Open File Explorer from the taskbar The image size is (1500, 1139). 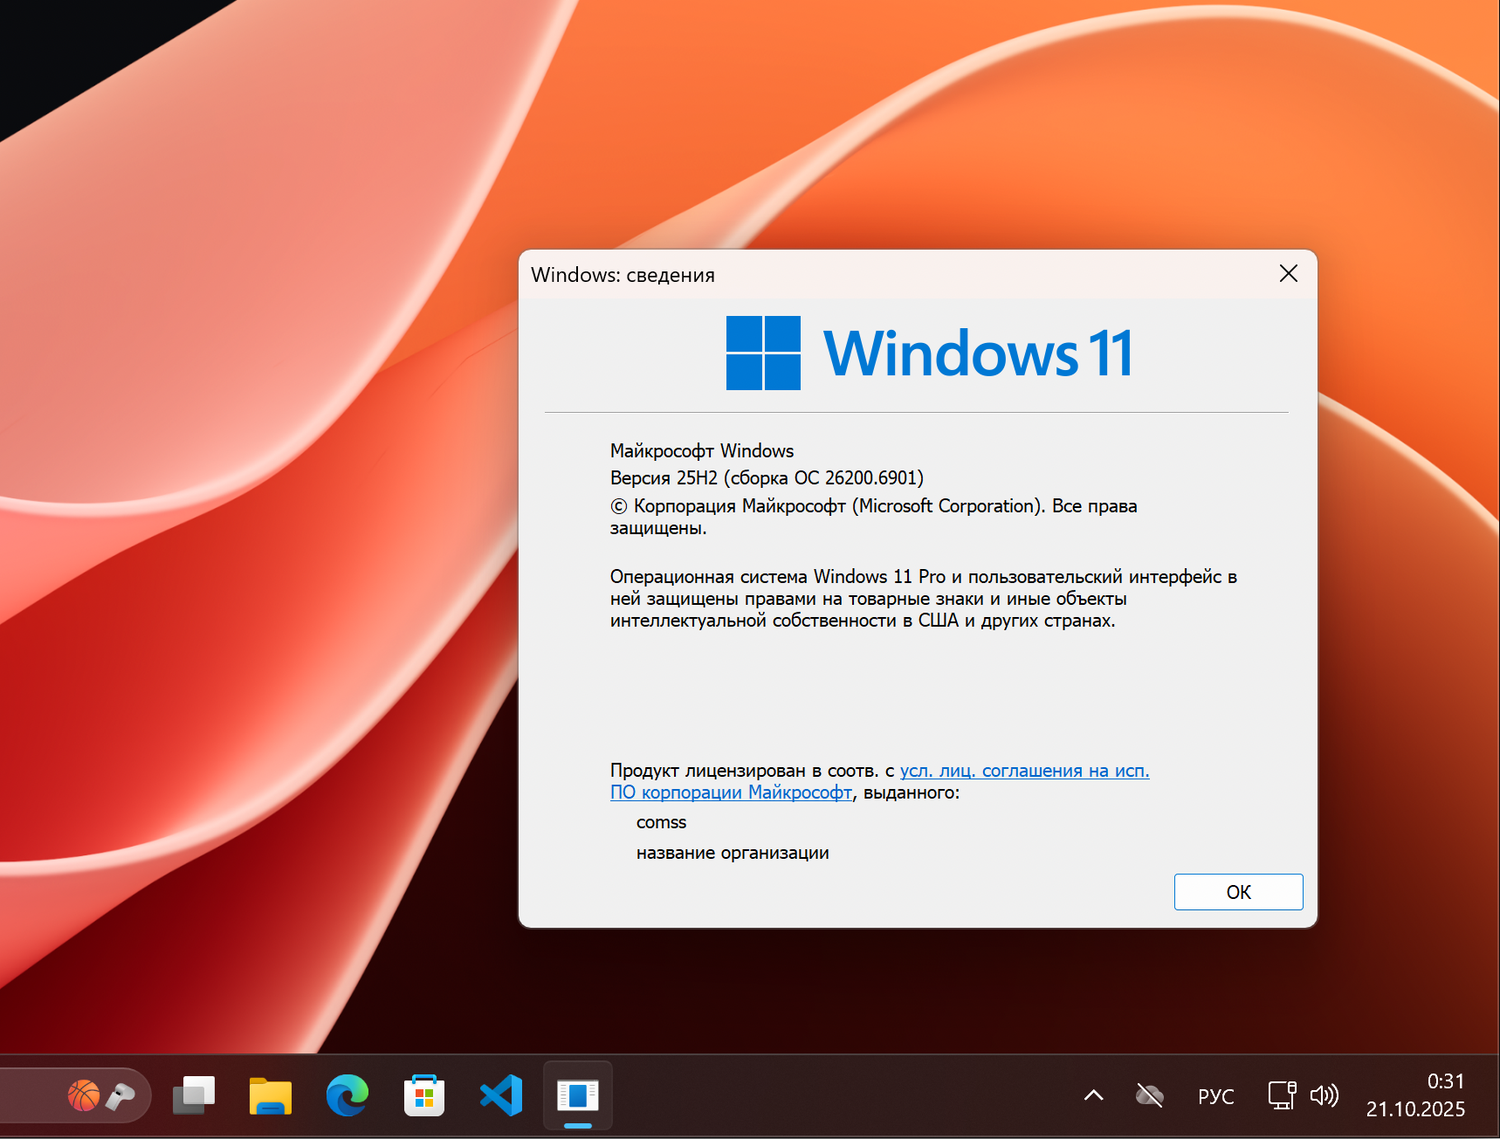pos(270,1095)
